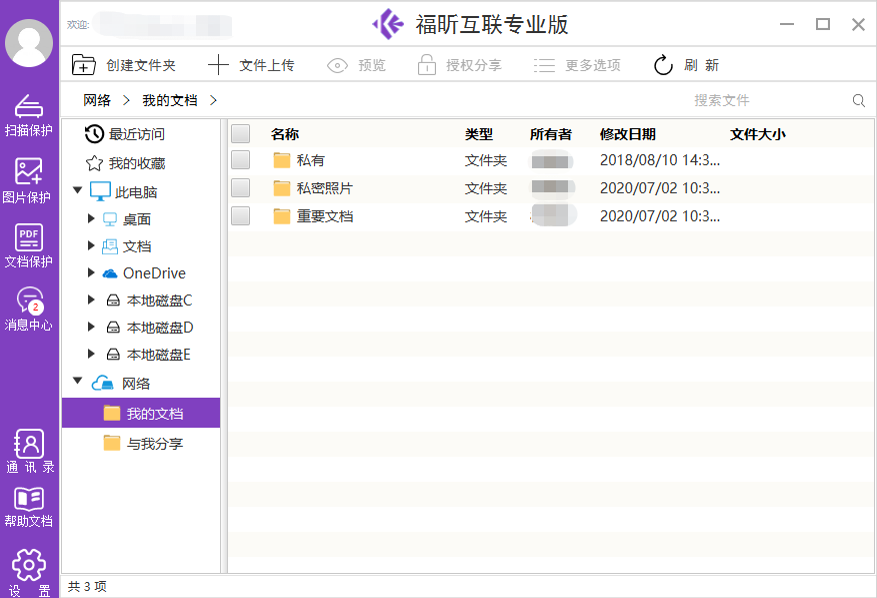
Task: Click the 刷新 refresh icon
Action: (663, 65)
